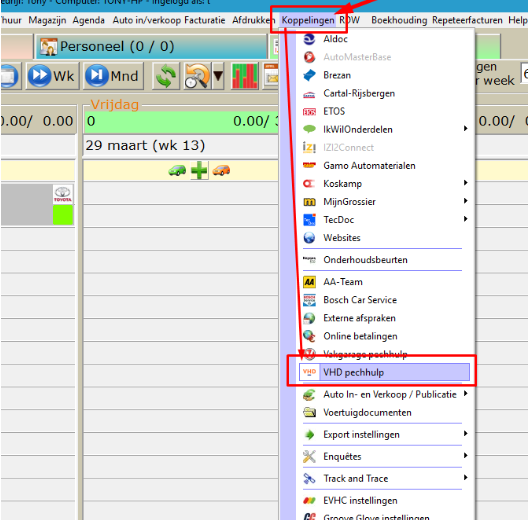Click the Enquêtes tools icon

309,457
